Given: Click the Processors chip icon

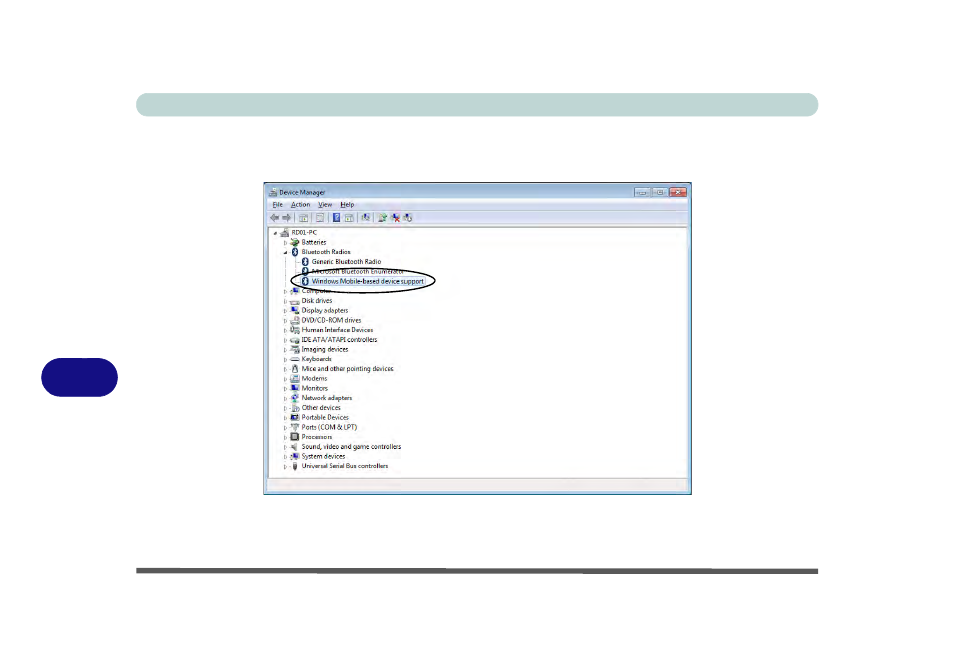Looking at the screenshot, I should [x=294, y=437].
